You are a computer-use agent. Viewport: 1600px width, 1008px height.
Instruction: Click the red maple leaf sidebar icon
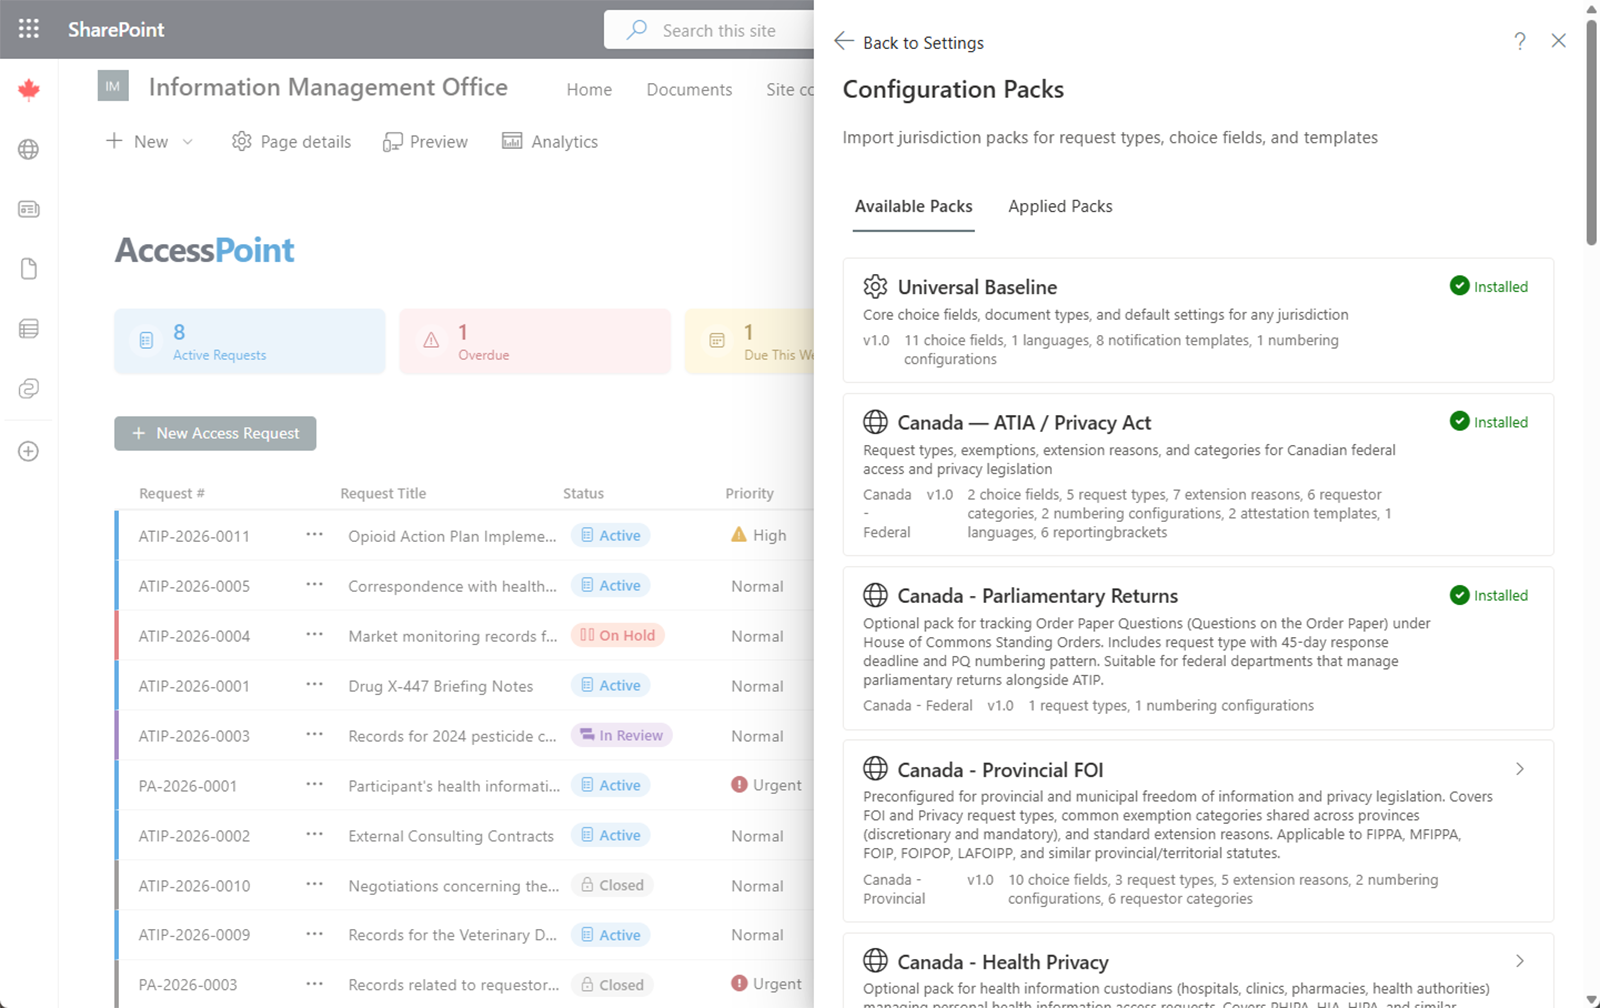[29, 90]
